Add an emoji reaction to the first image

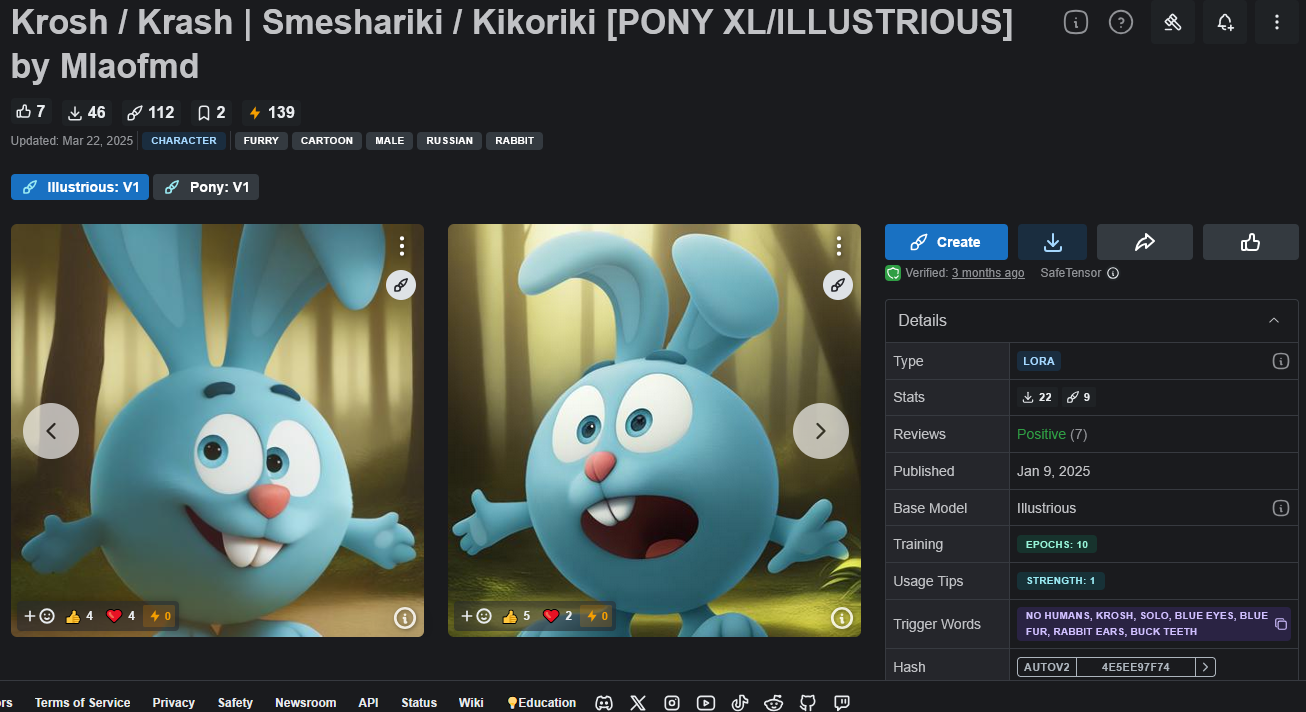[39, 616]
